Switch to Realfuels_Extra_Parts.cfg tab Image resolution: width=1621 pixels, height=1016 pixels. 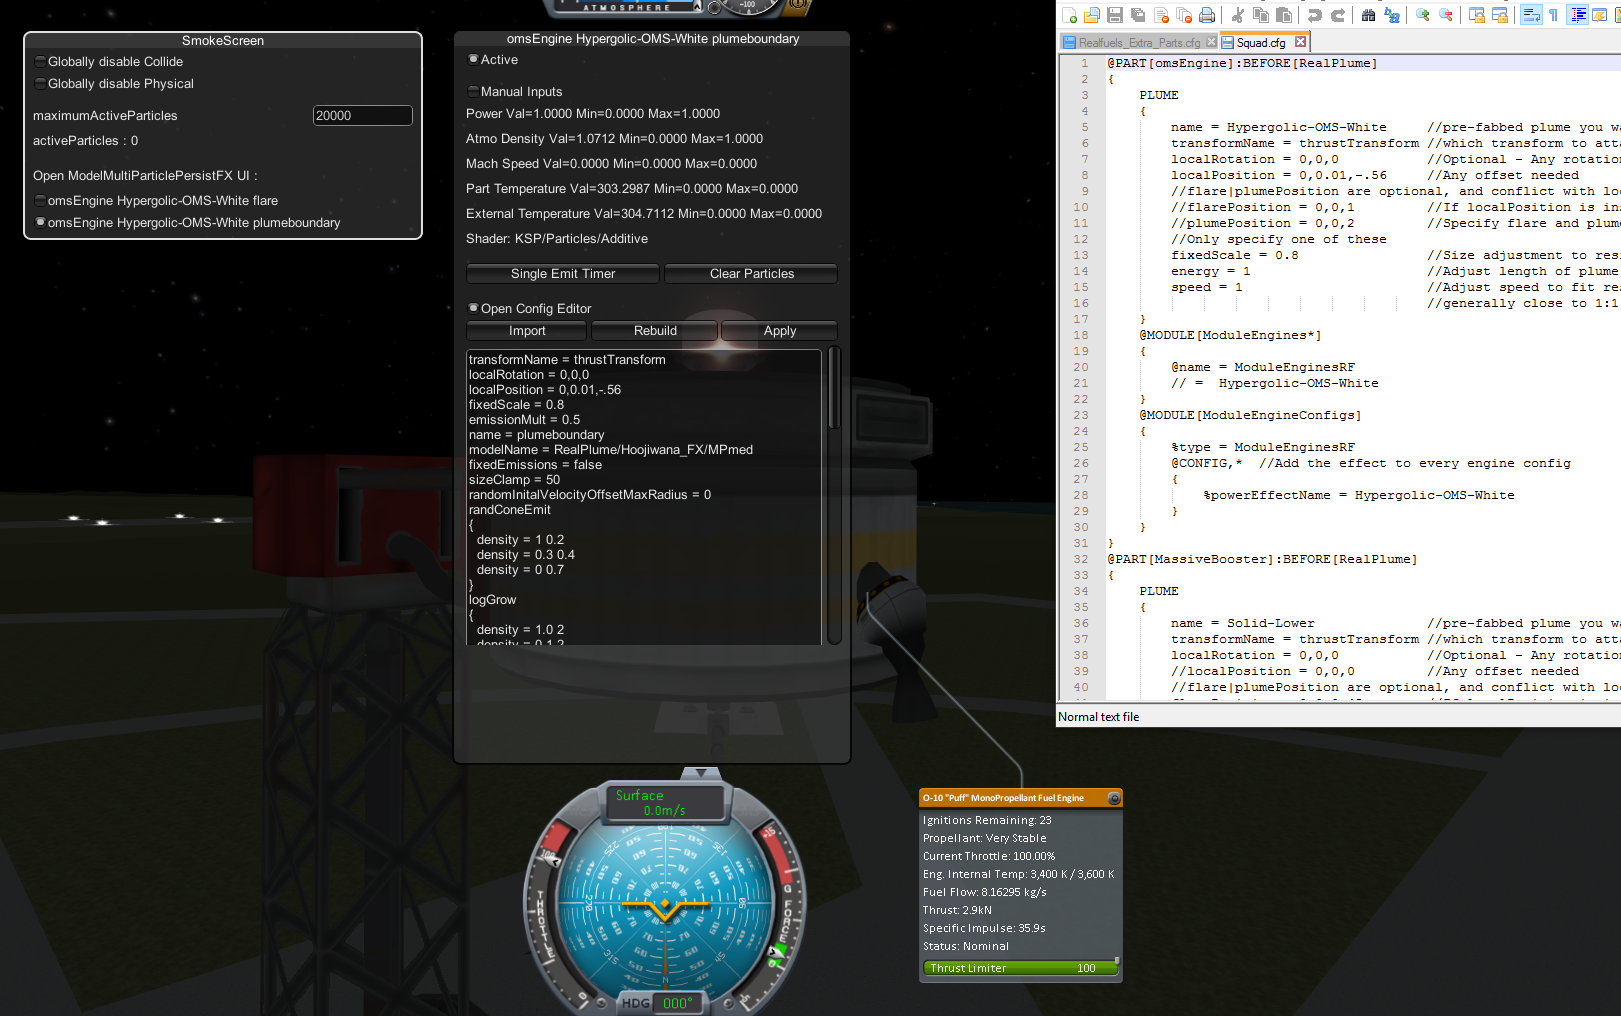point(1139,42)
